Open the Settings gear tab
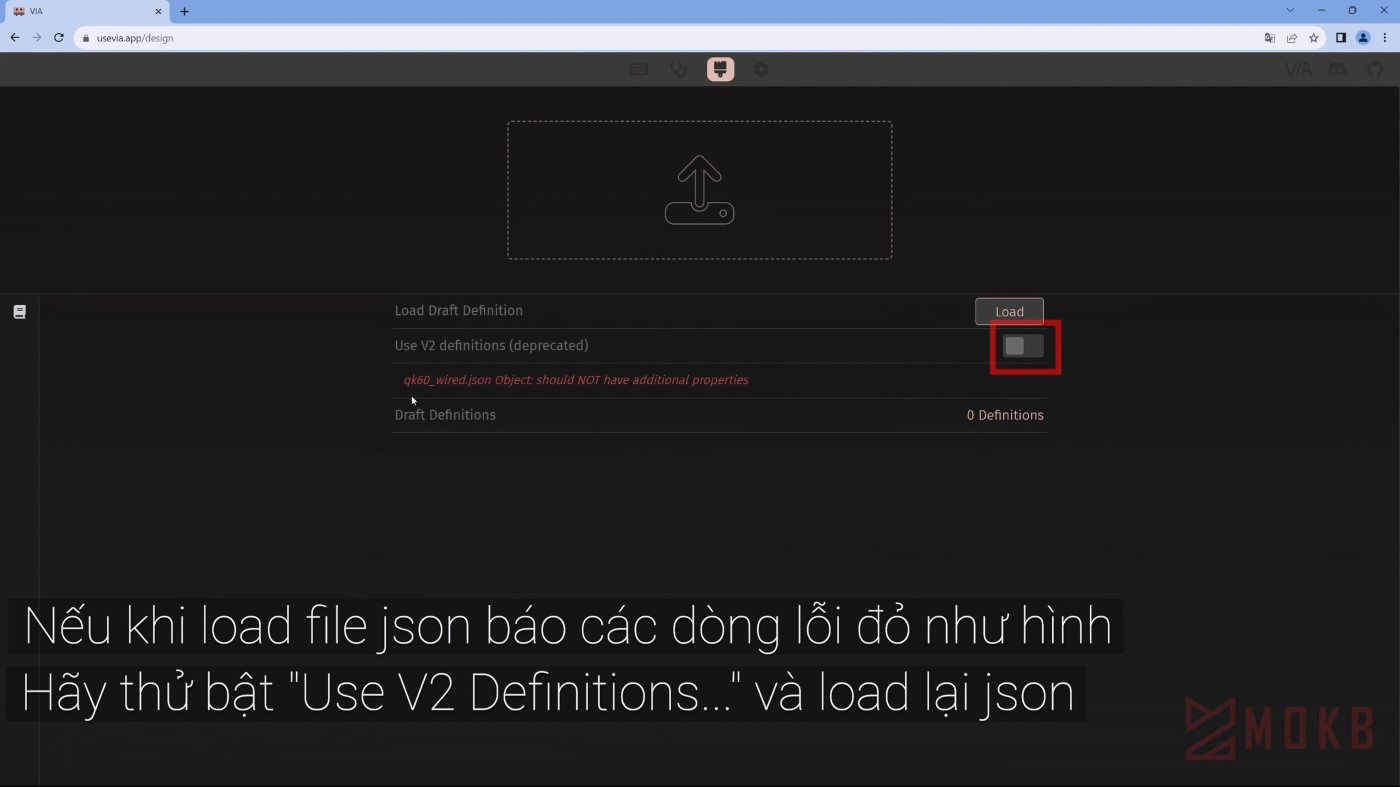 coord(761,69)
